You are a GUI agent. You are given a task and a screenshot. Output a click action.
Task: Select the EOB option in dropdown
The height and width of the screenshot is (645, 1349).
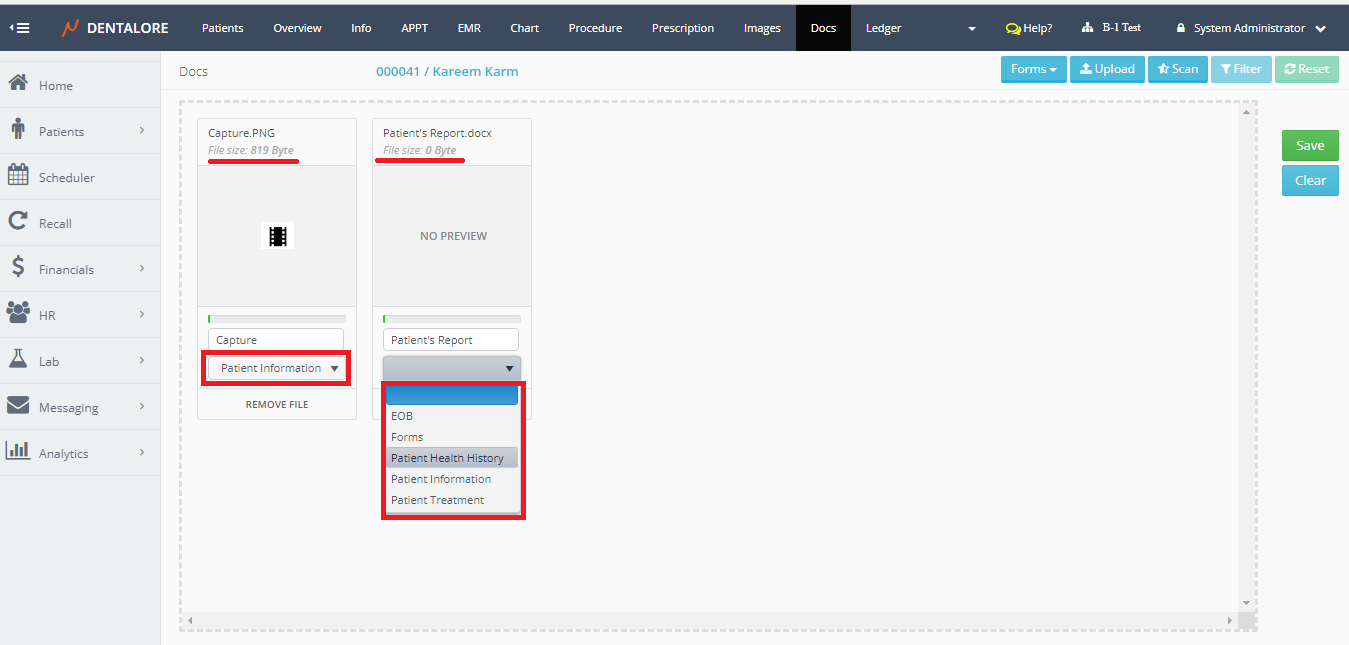pos(402,416)
